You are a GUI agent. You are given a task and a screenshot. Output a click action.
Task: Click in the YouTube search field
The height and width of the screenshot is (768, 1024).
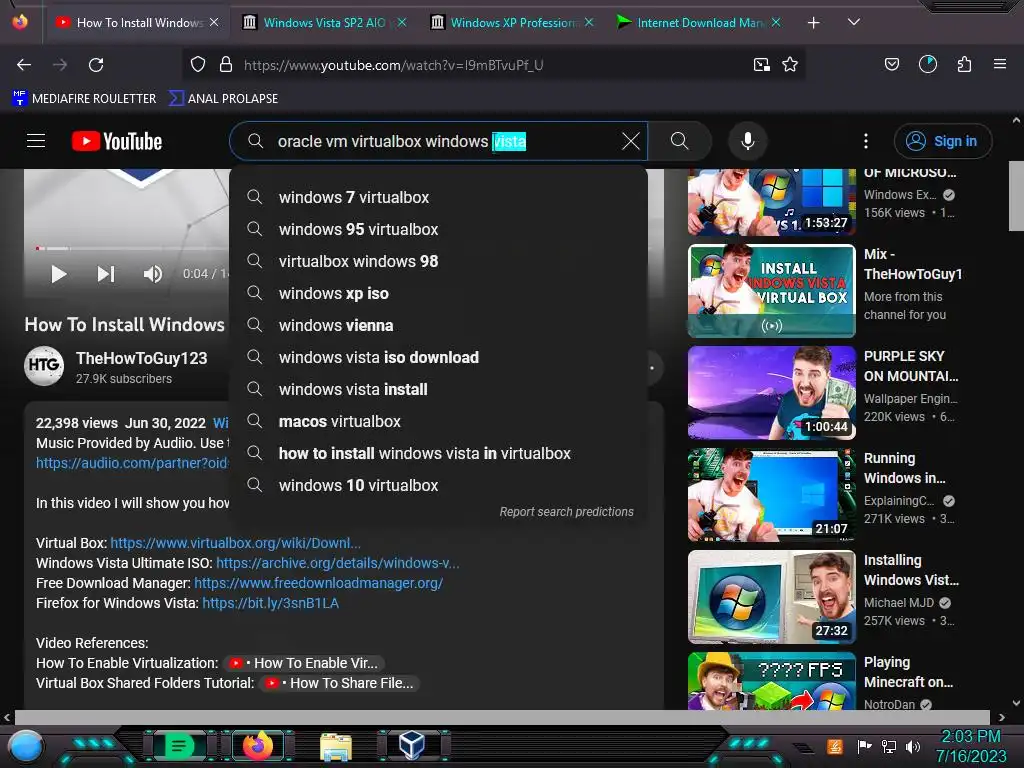coord(438,141)
